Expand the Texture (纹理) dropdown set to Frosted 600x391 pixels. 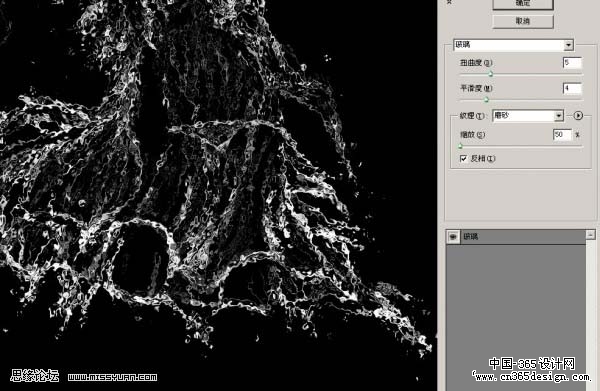coord(528,116)
